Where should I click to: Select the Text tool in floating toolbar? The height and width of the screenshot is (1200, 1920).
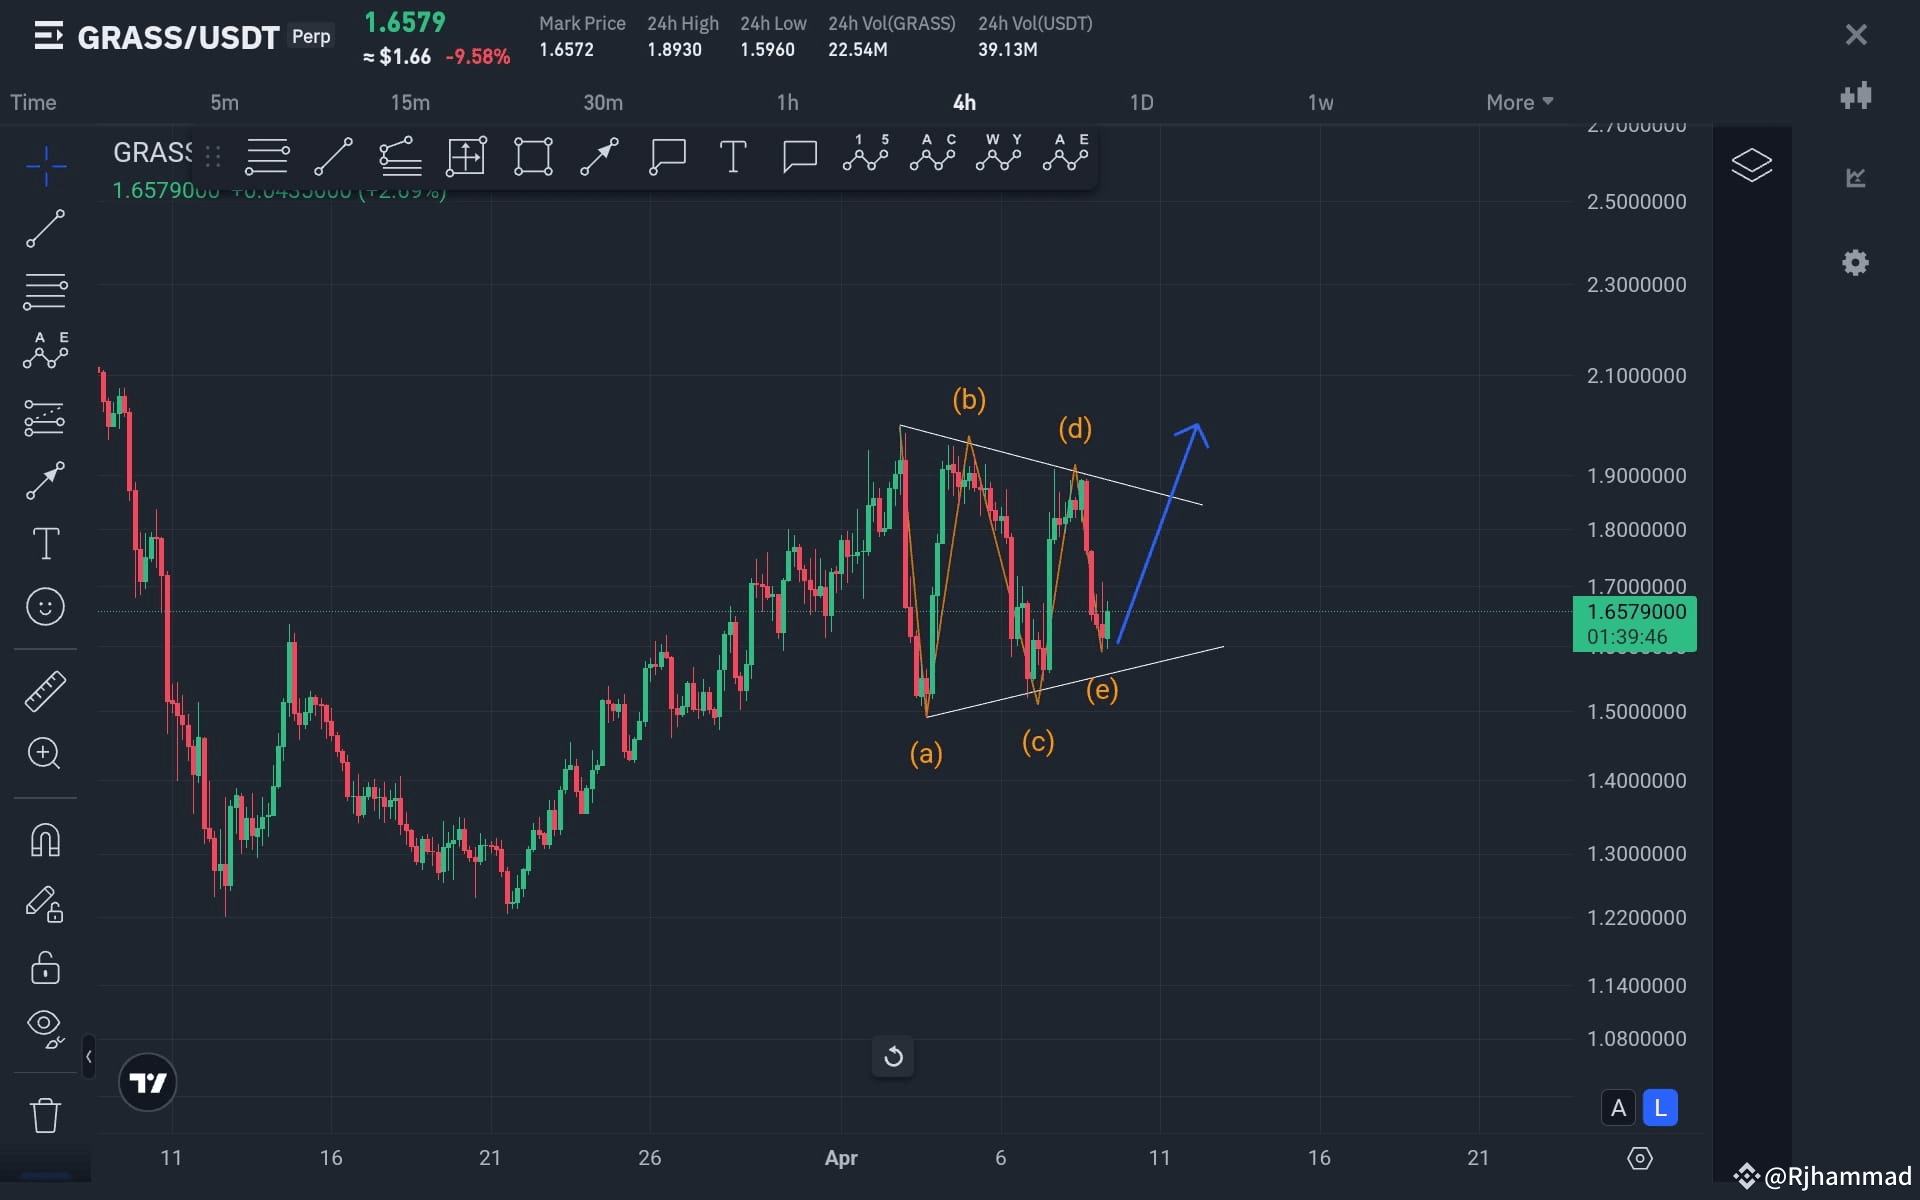pos(733,156)
